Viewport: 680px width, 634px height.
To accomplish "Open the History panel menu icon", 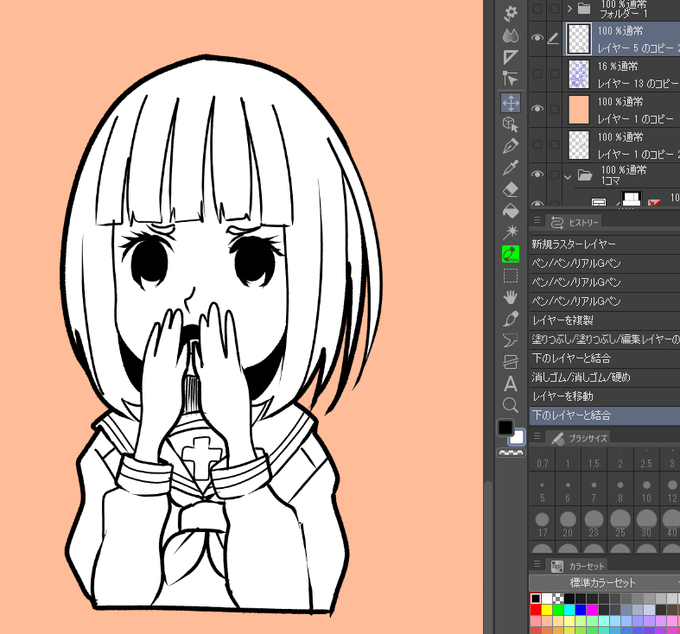I will coord(537,221).
